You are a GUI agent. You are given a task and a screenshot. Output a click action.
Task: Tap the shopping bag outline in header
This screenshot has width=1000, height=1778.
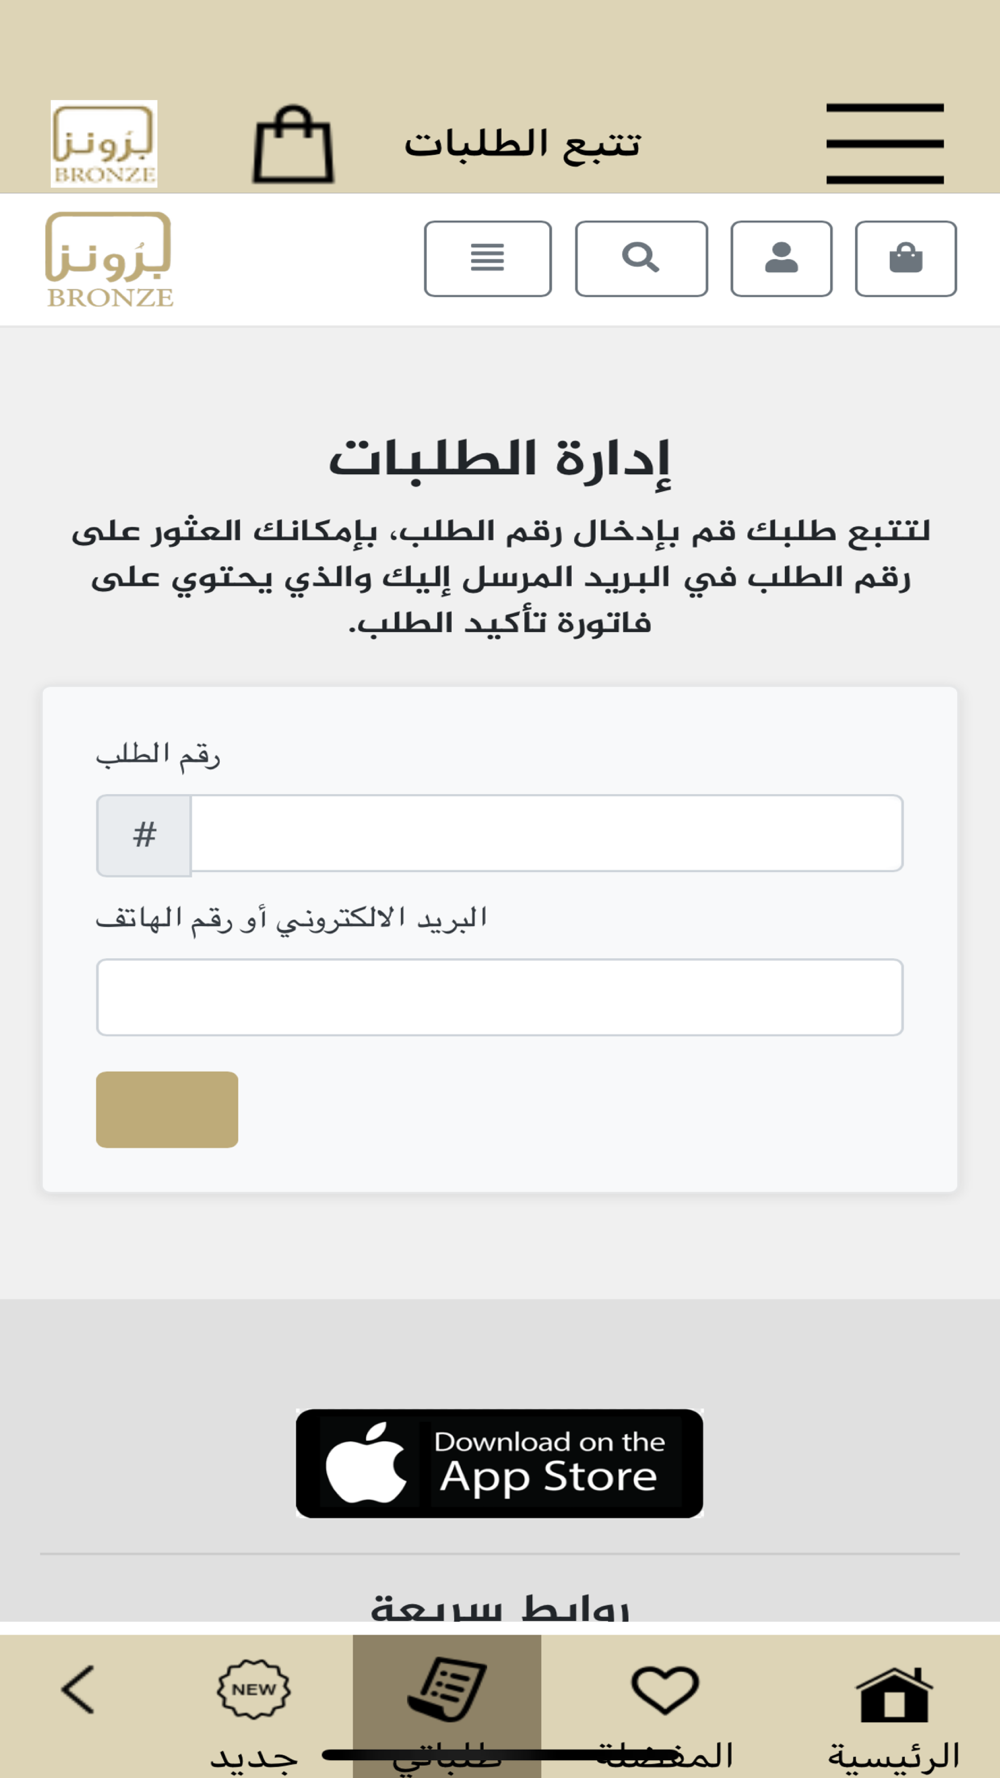(x=293, y=145)
